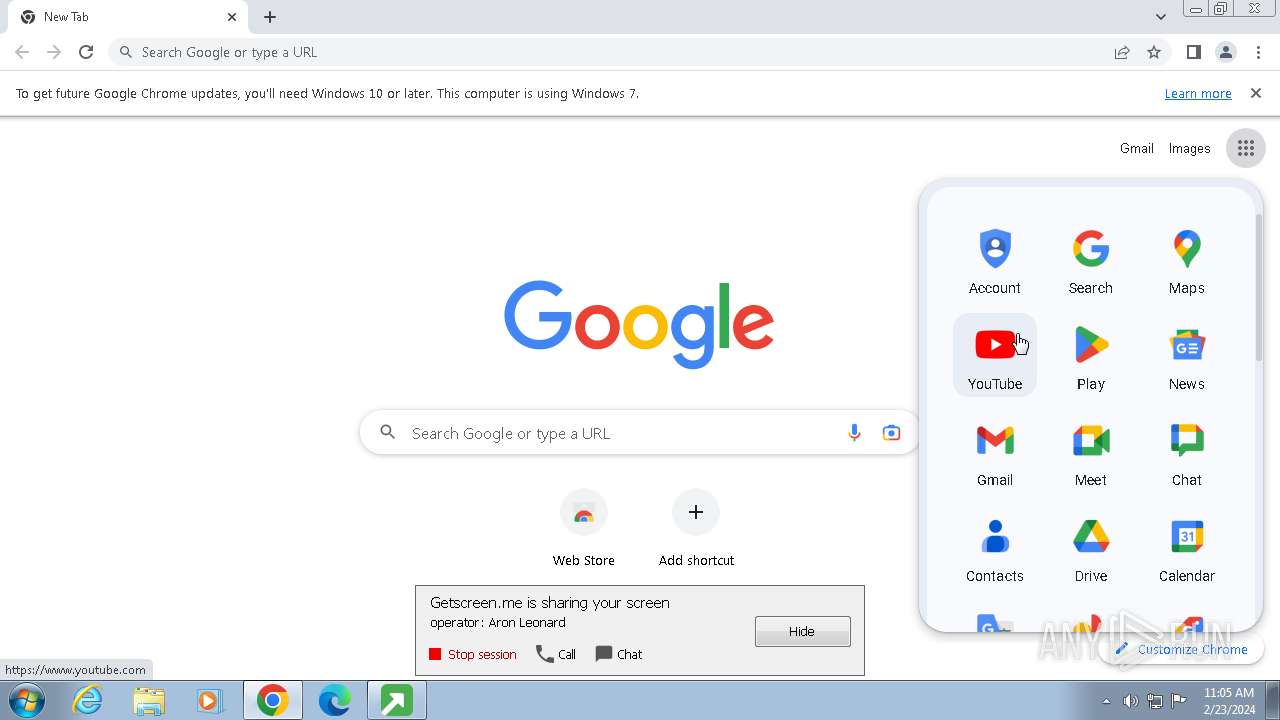
Task: Open Google Meet app icon
Action: pos(1090,453)
